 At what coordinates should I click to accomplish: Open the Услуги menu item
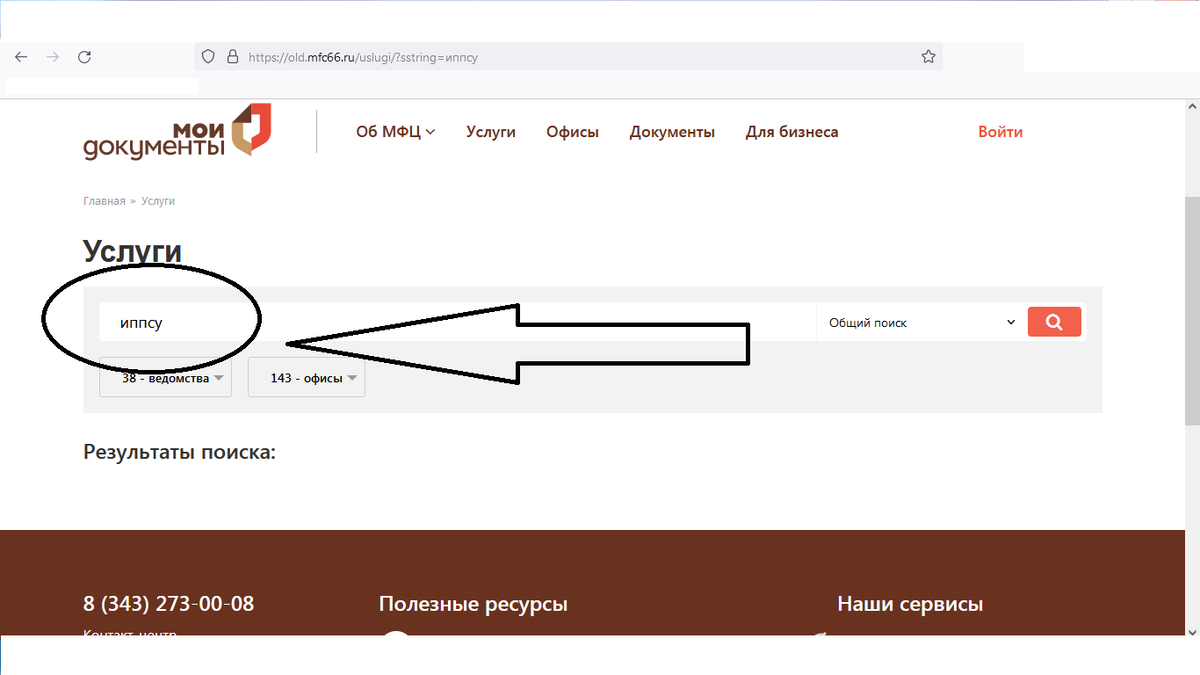pyautogui.click(x=490, y=131)
